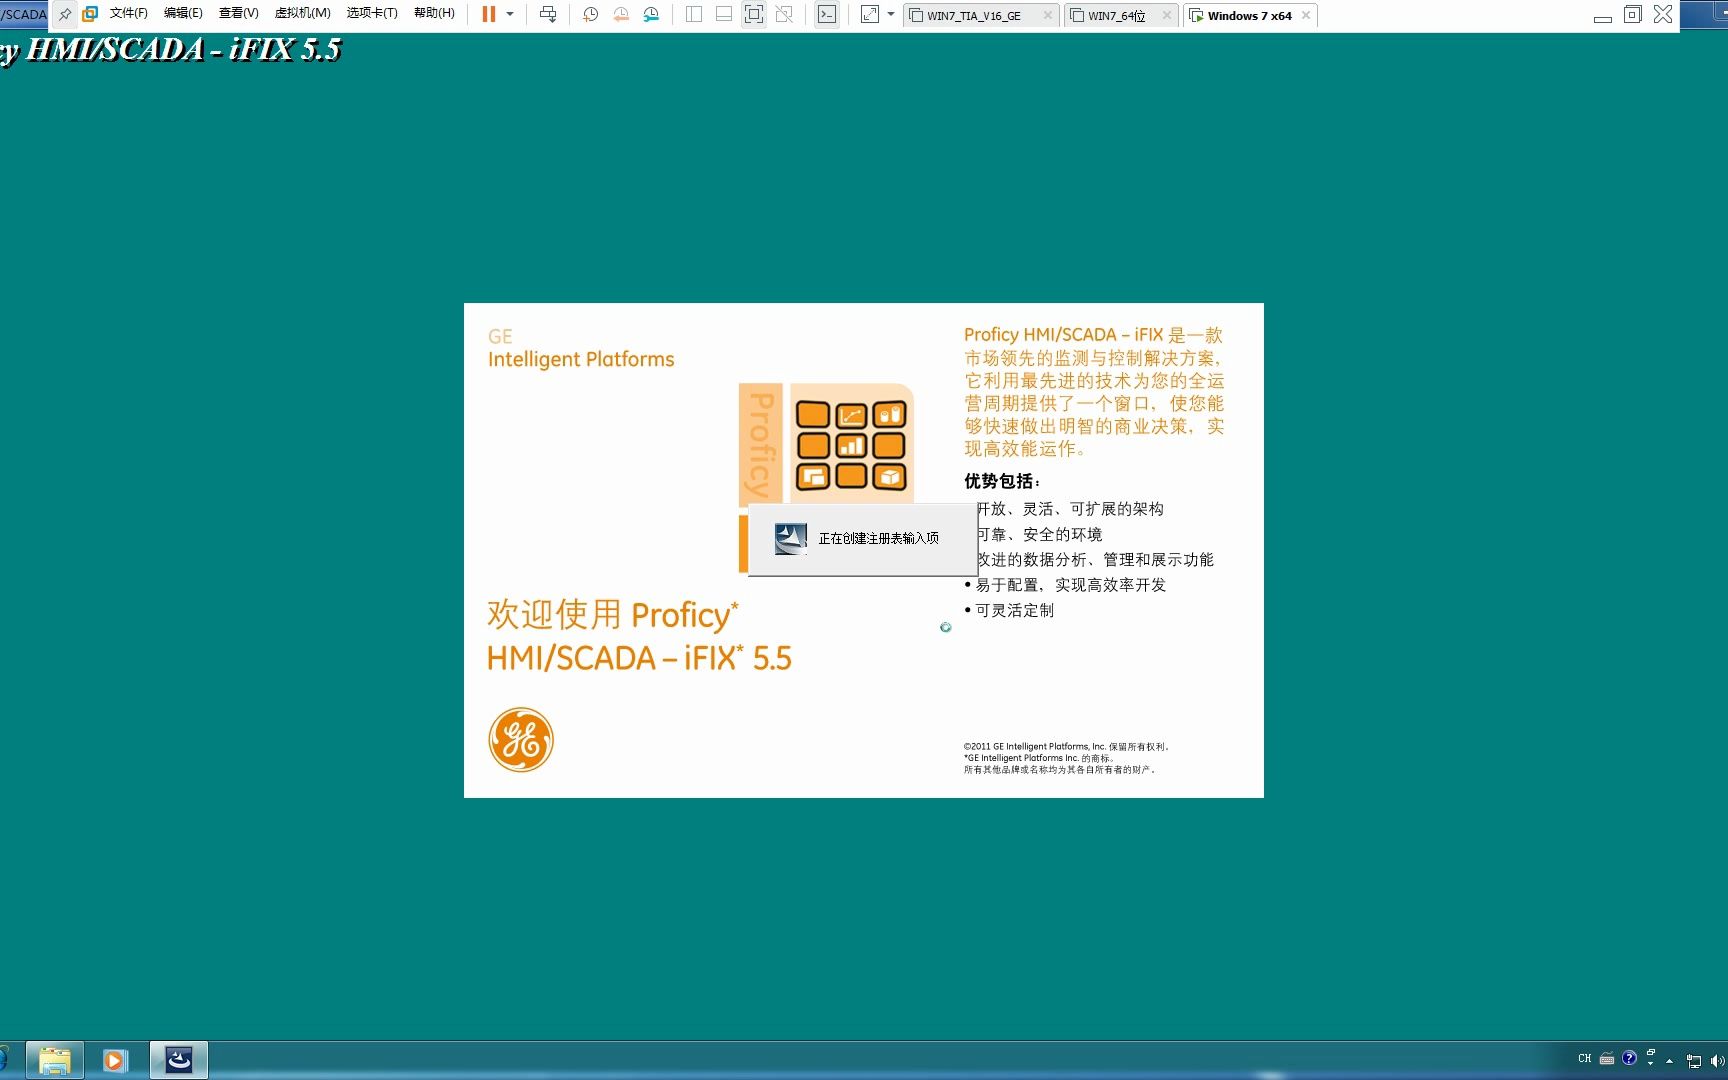Click the volume speaker tray icon
The width and height of the screenshot is (1728, 1080).
coord(1717,1061)
